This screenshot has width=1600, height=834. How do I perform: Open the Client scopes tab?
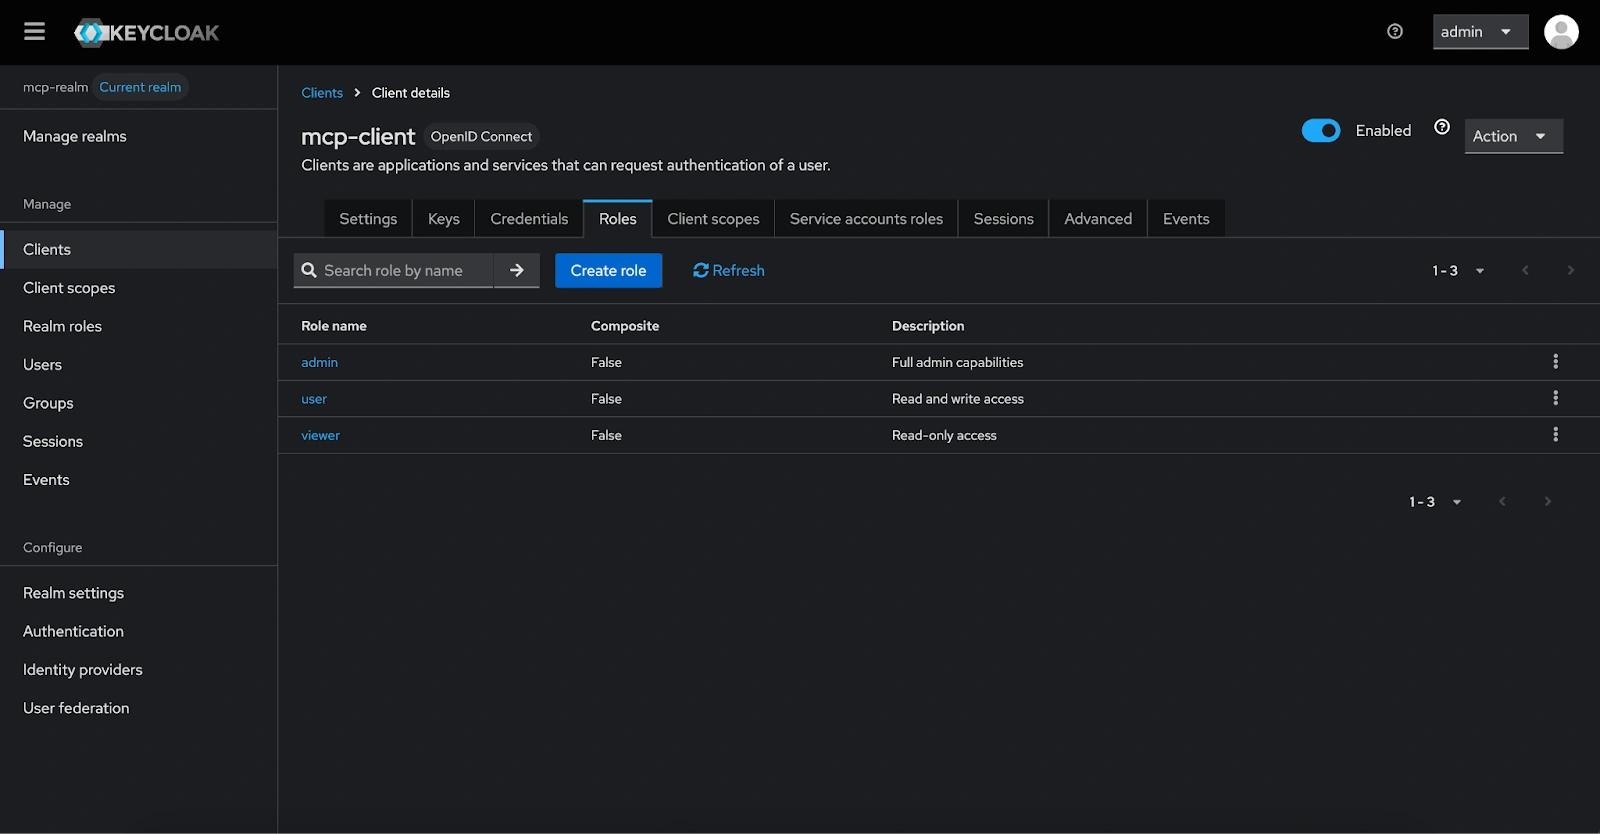(713, 219)
